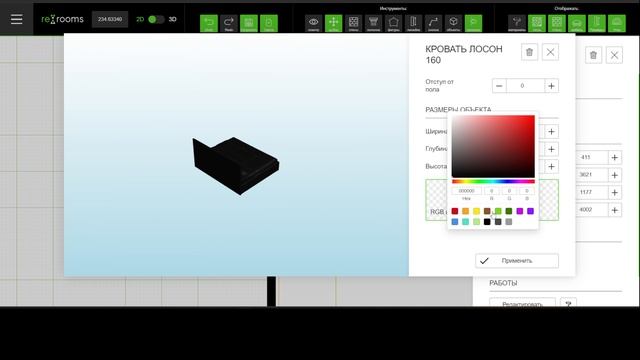Click plus next to value 411 in side panel
640x360 pixels.
tap(614, 158)
